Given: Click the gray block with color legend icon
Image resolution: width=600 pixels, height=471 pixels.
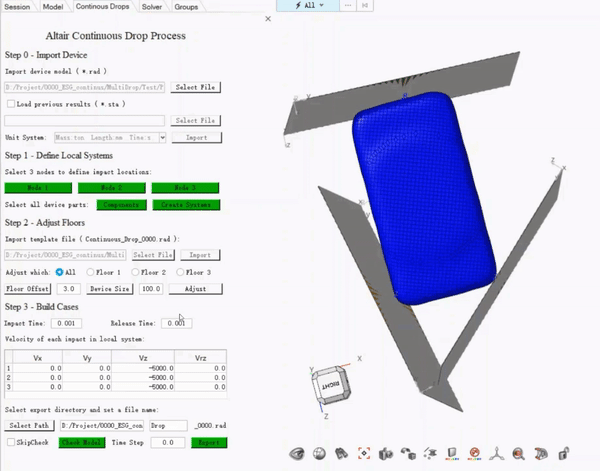Looking at the screenshot, I should coord(452,454).
